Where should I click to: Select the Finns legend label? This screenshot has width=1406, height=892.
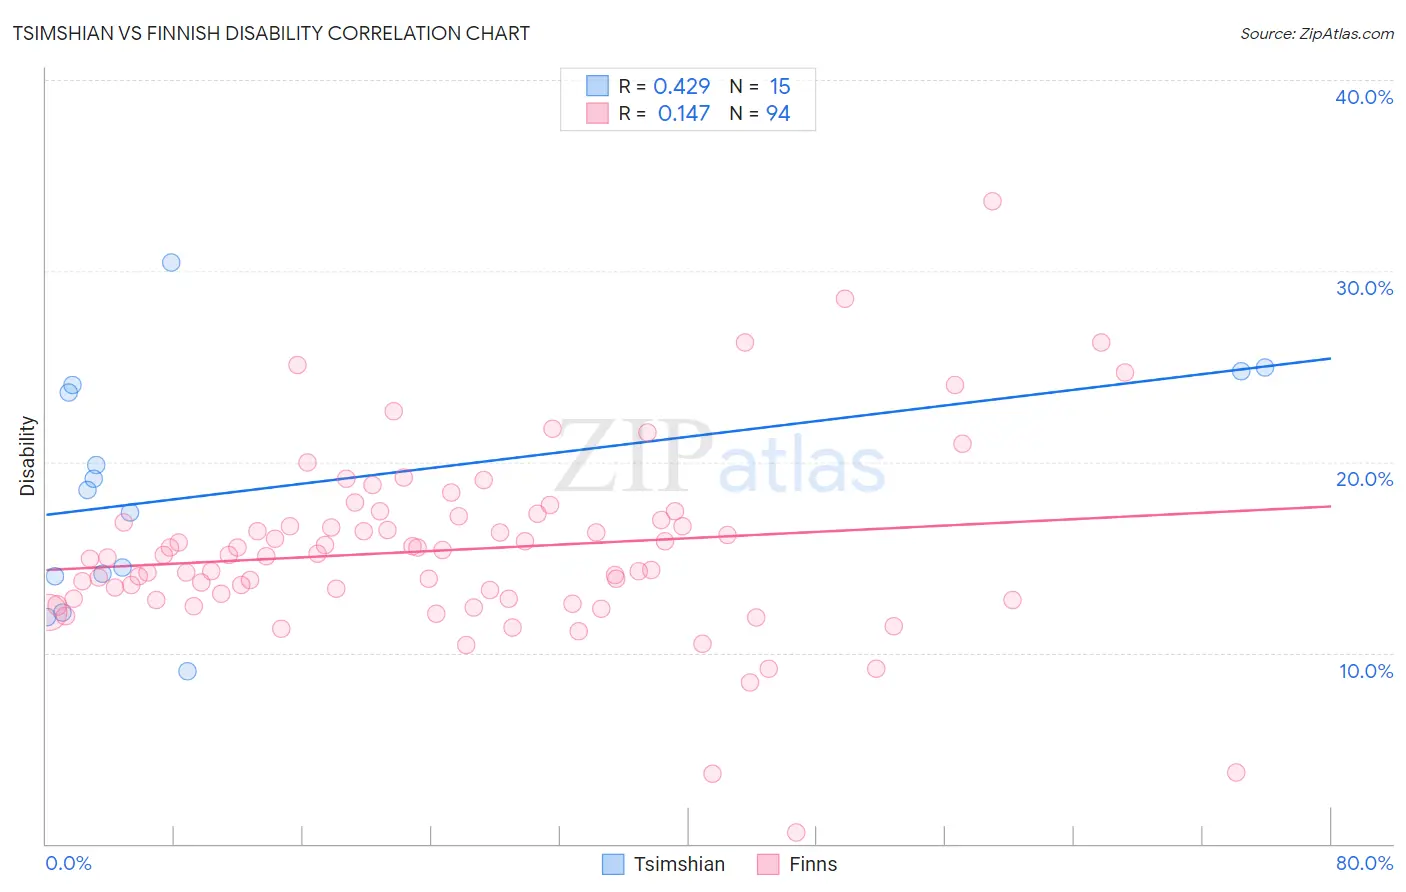tap(813, 864)
